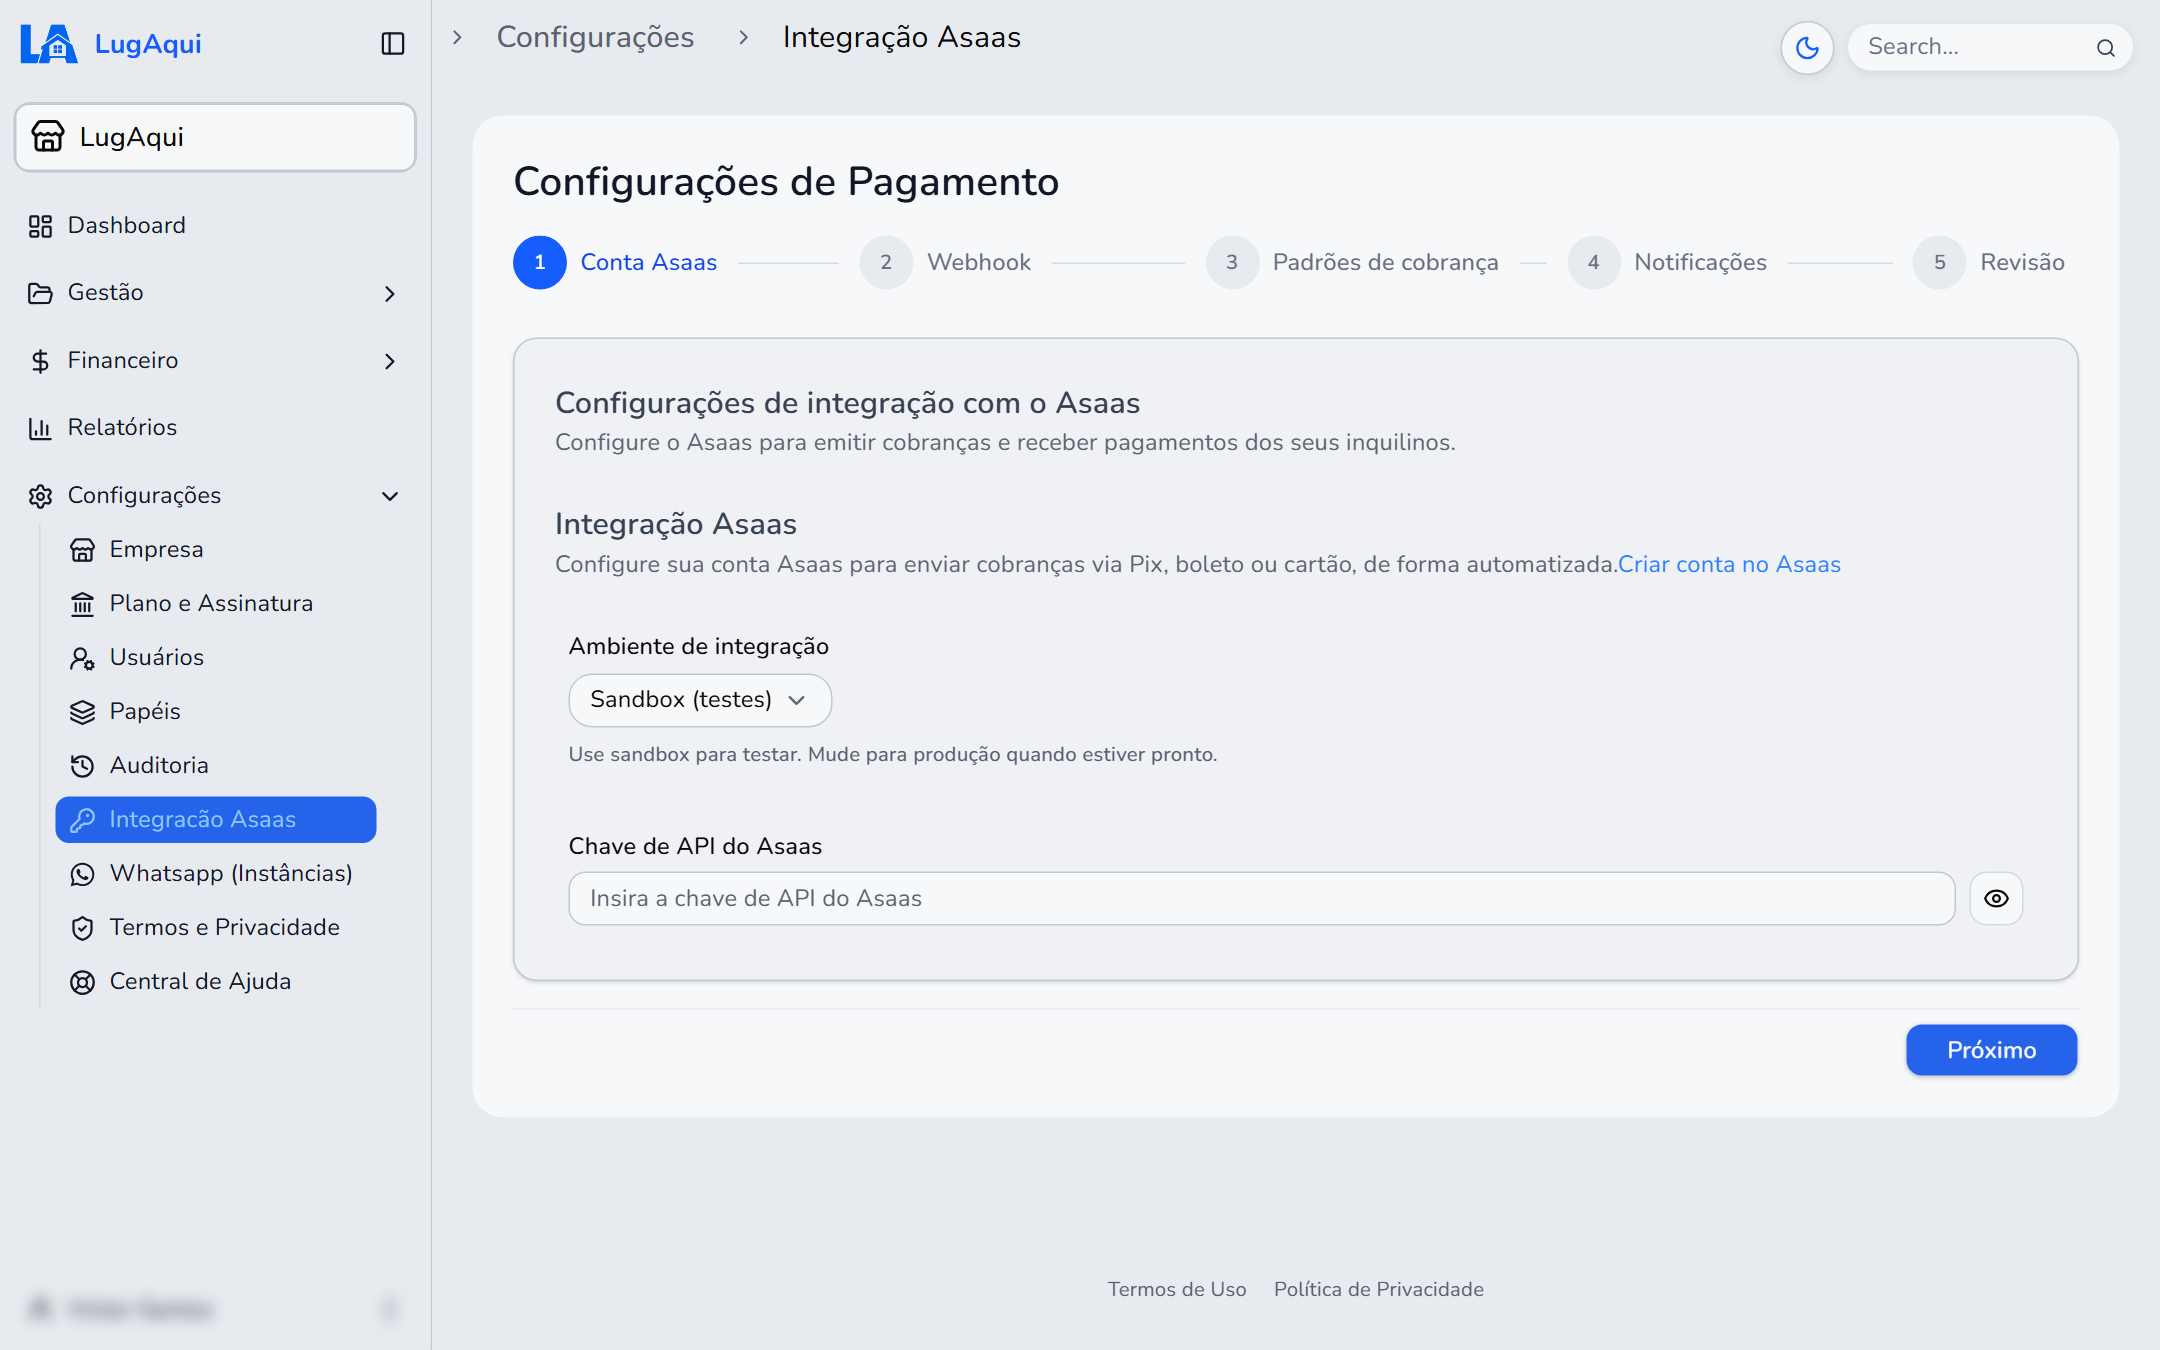
Task: Collapse the sidebar with the panel icon
Action: tap(393, 44)
